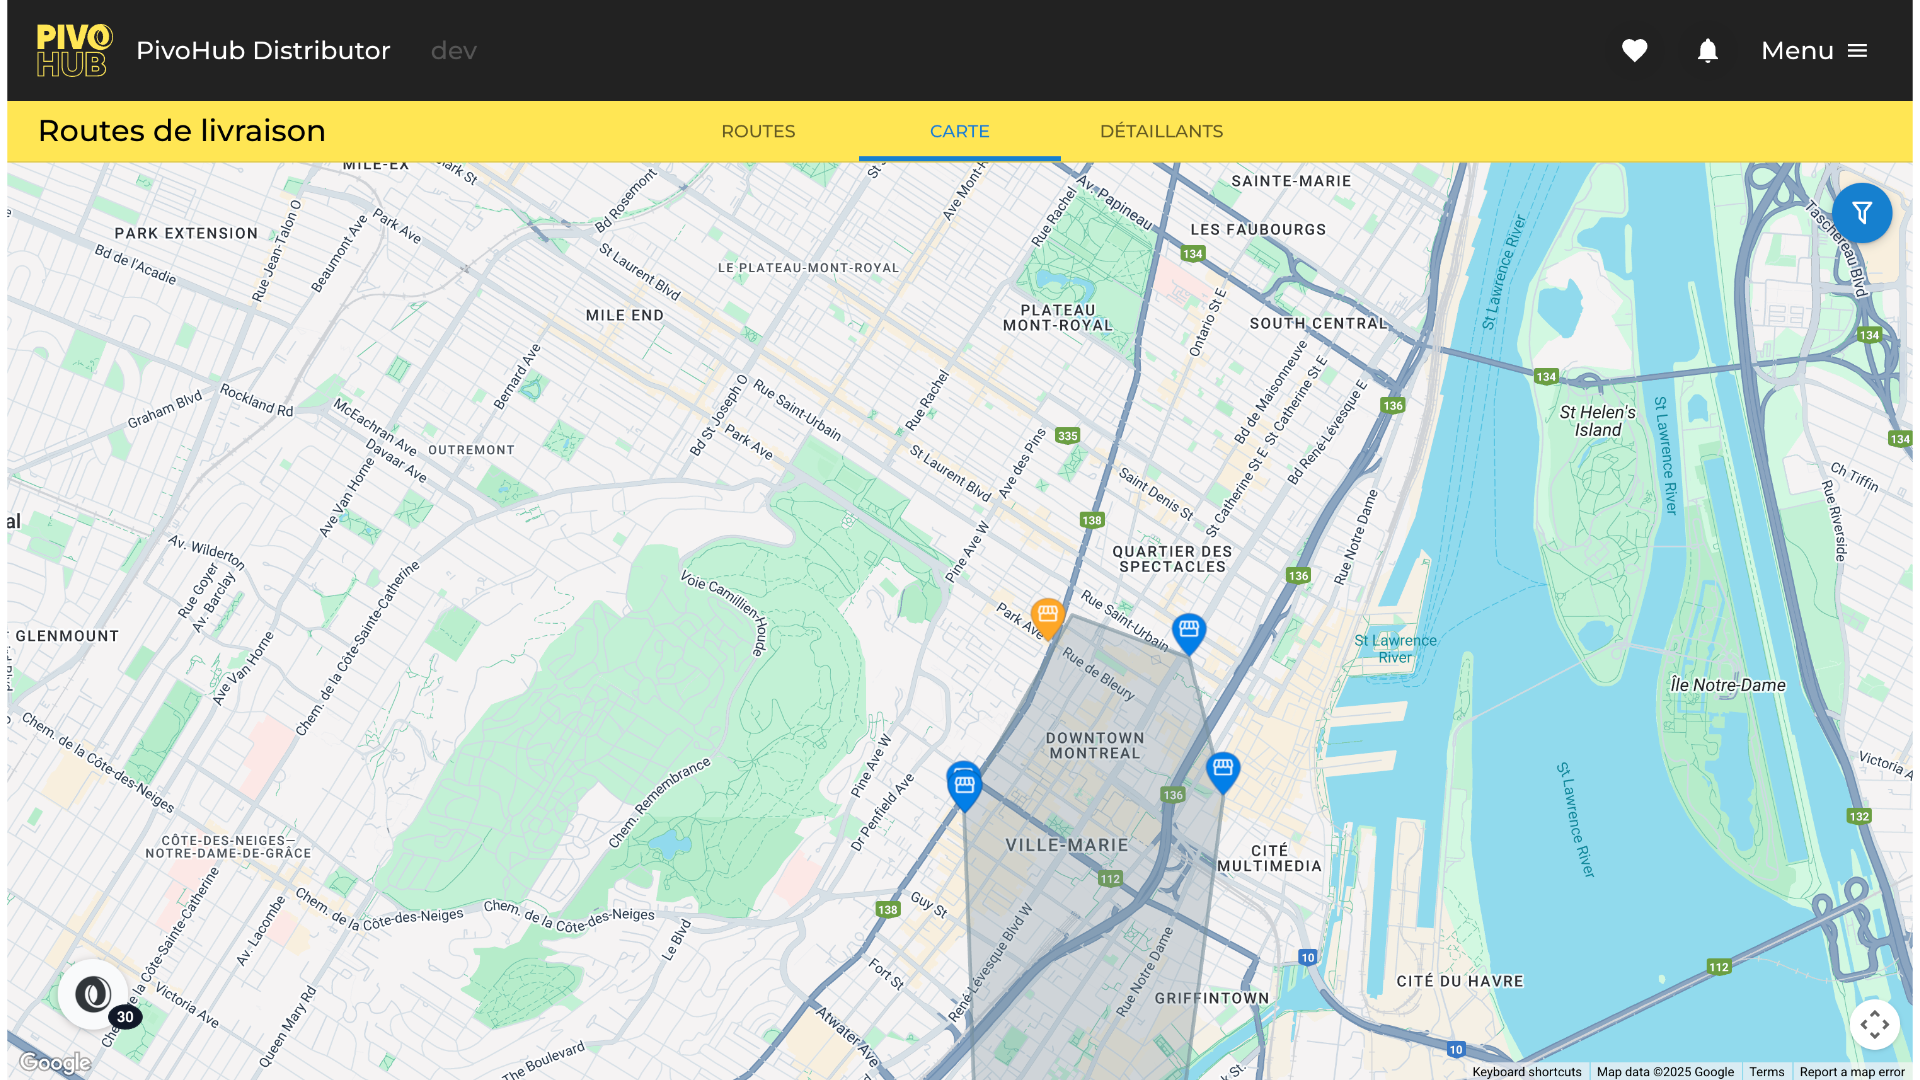The width and height of the screenshot is (1920, 1080).
Task: Switch to the DÉTAILLANTS tab
Action: pos(1161,131)
